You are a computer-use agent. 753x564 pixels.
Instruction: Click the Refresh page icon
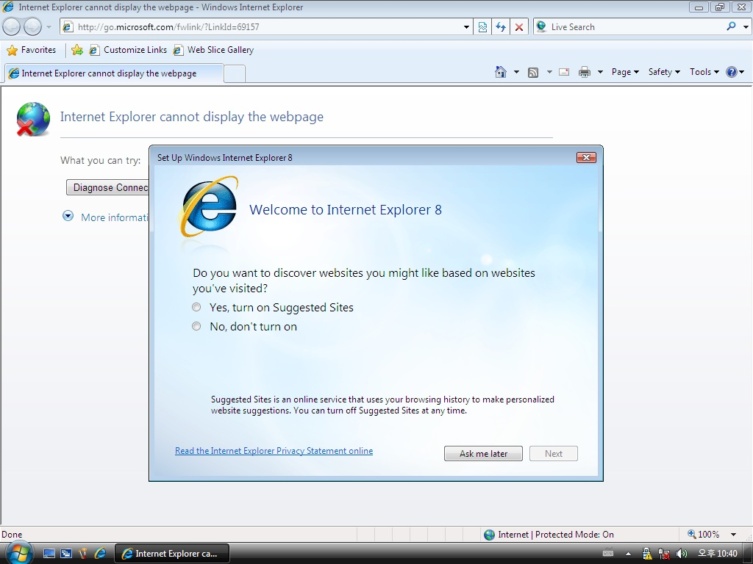(x=500, y=27)
